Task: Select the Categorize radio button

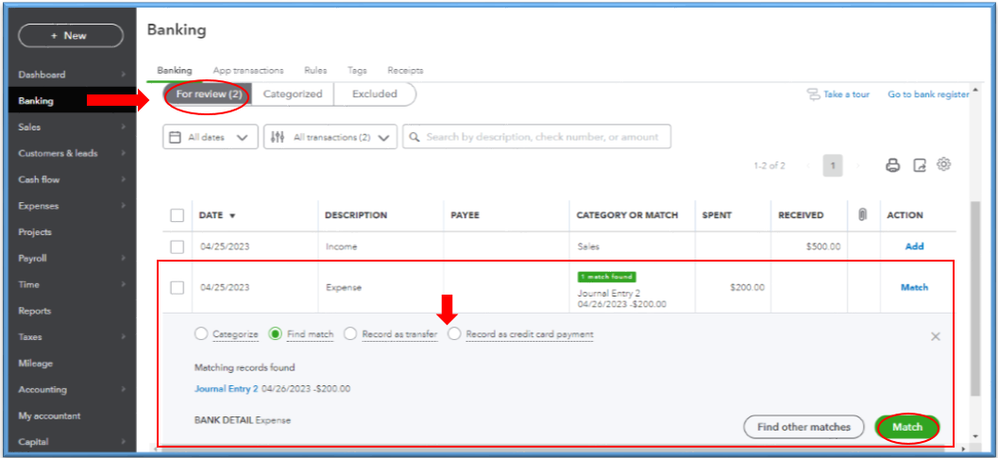Action: point(201,334)
